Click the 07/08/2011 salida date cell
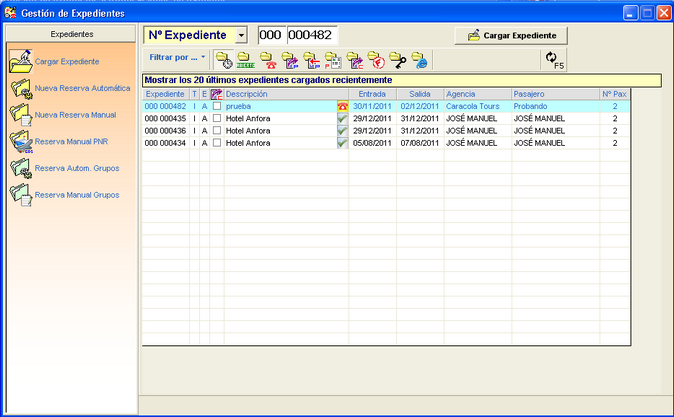 pyautogui.click(x=420, y=143)
